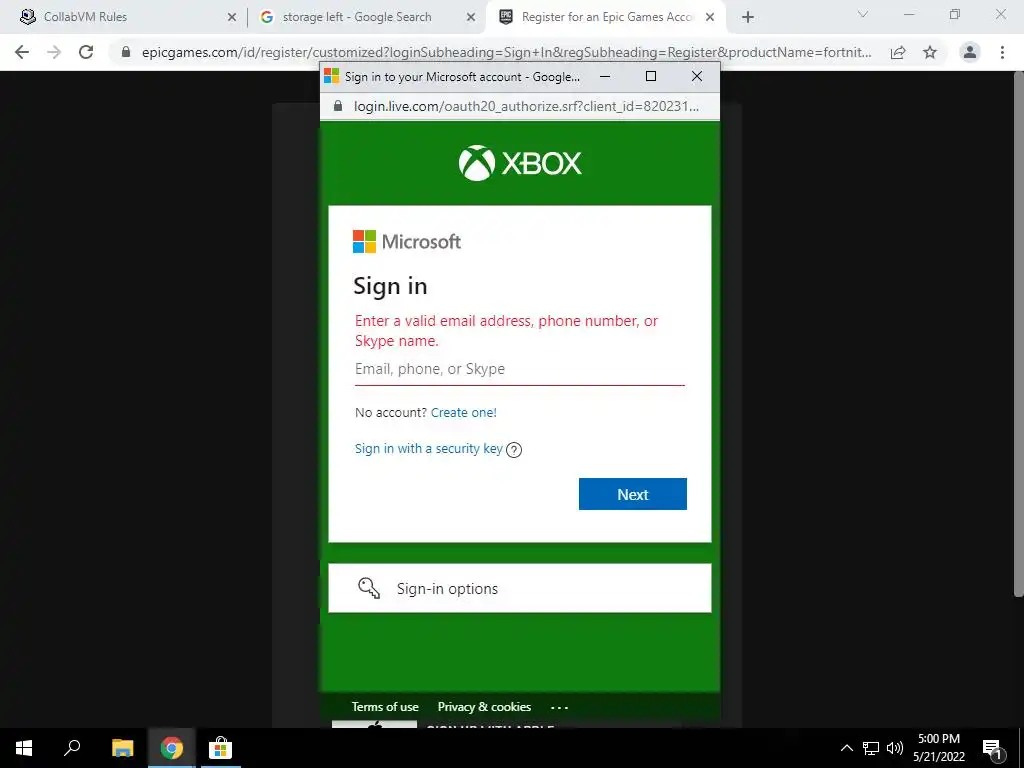Viewport: 1024px width, 768px height.
Task: Open the Windows Start menu
Action: click(x=24, y=748)
